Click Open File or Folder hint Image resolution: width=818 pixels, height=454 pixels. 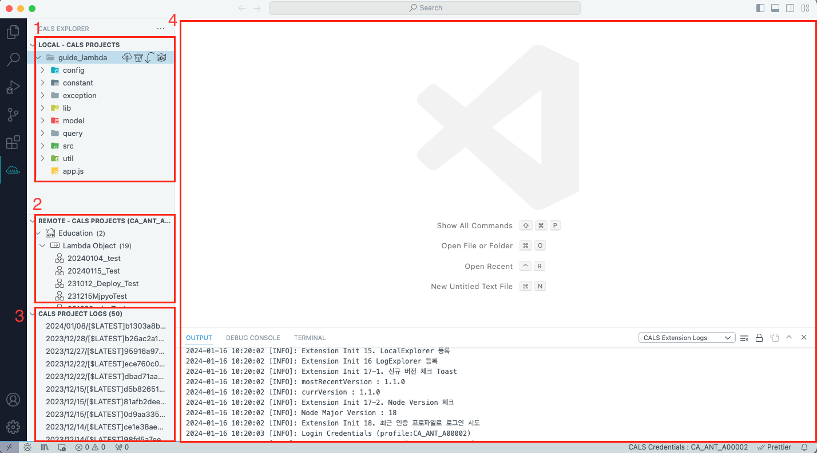click(x=477, y=246)
